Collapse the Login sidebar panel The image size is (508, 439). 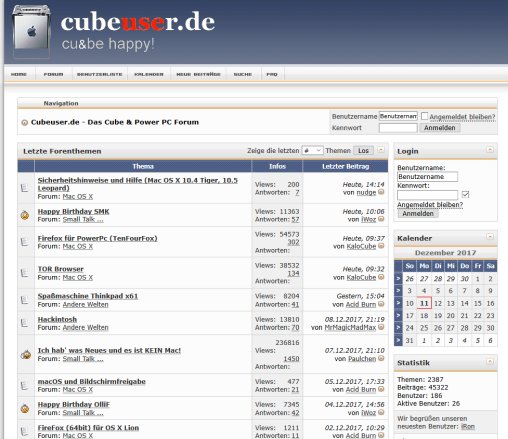click(490, 150)
